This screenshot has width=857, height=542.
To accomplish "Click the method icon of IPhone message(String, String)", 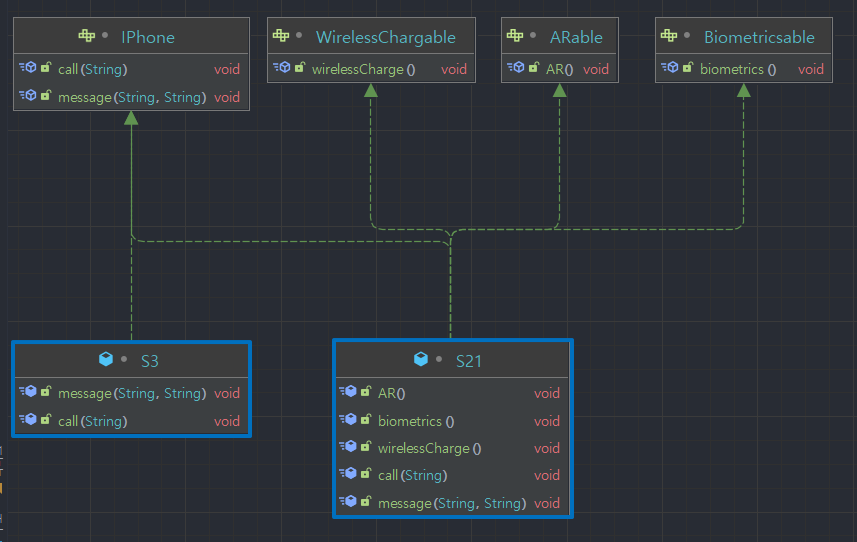I will [x=28, y=96].
